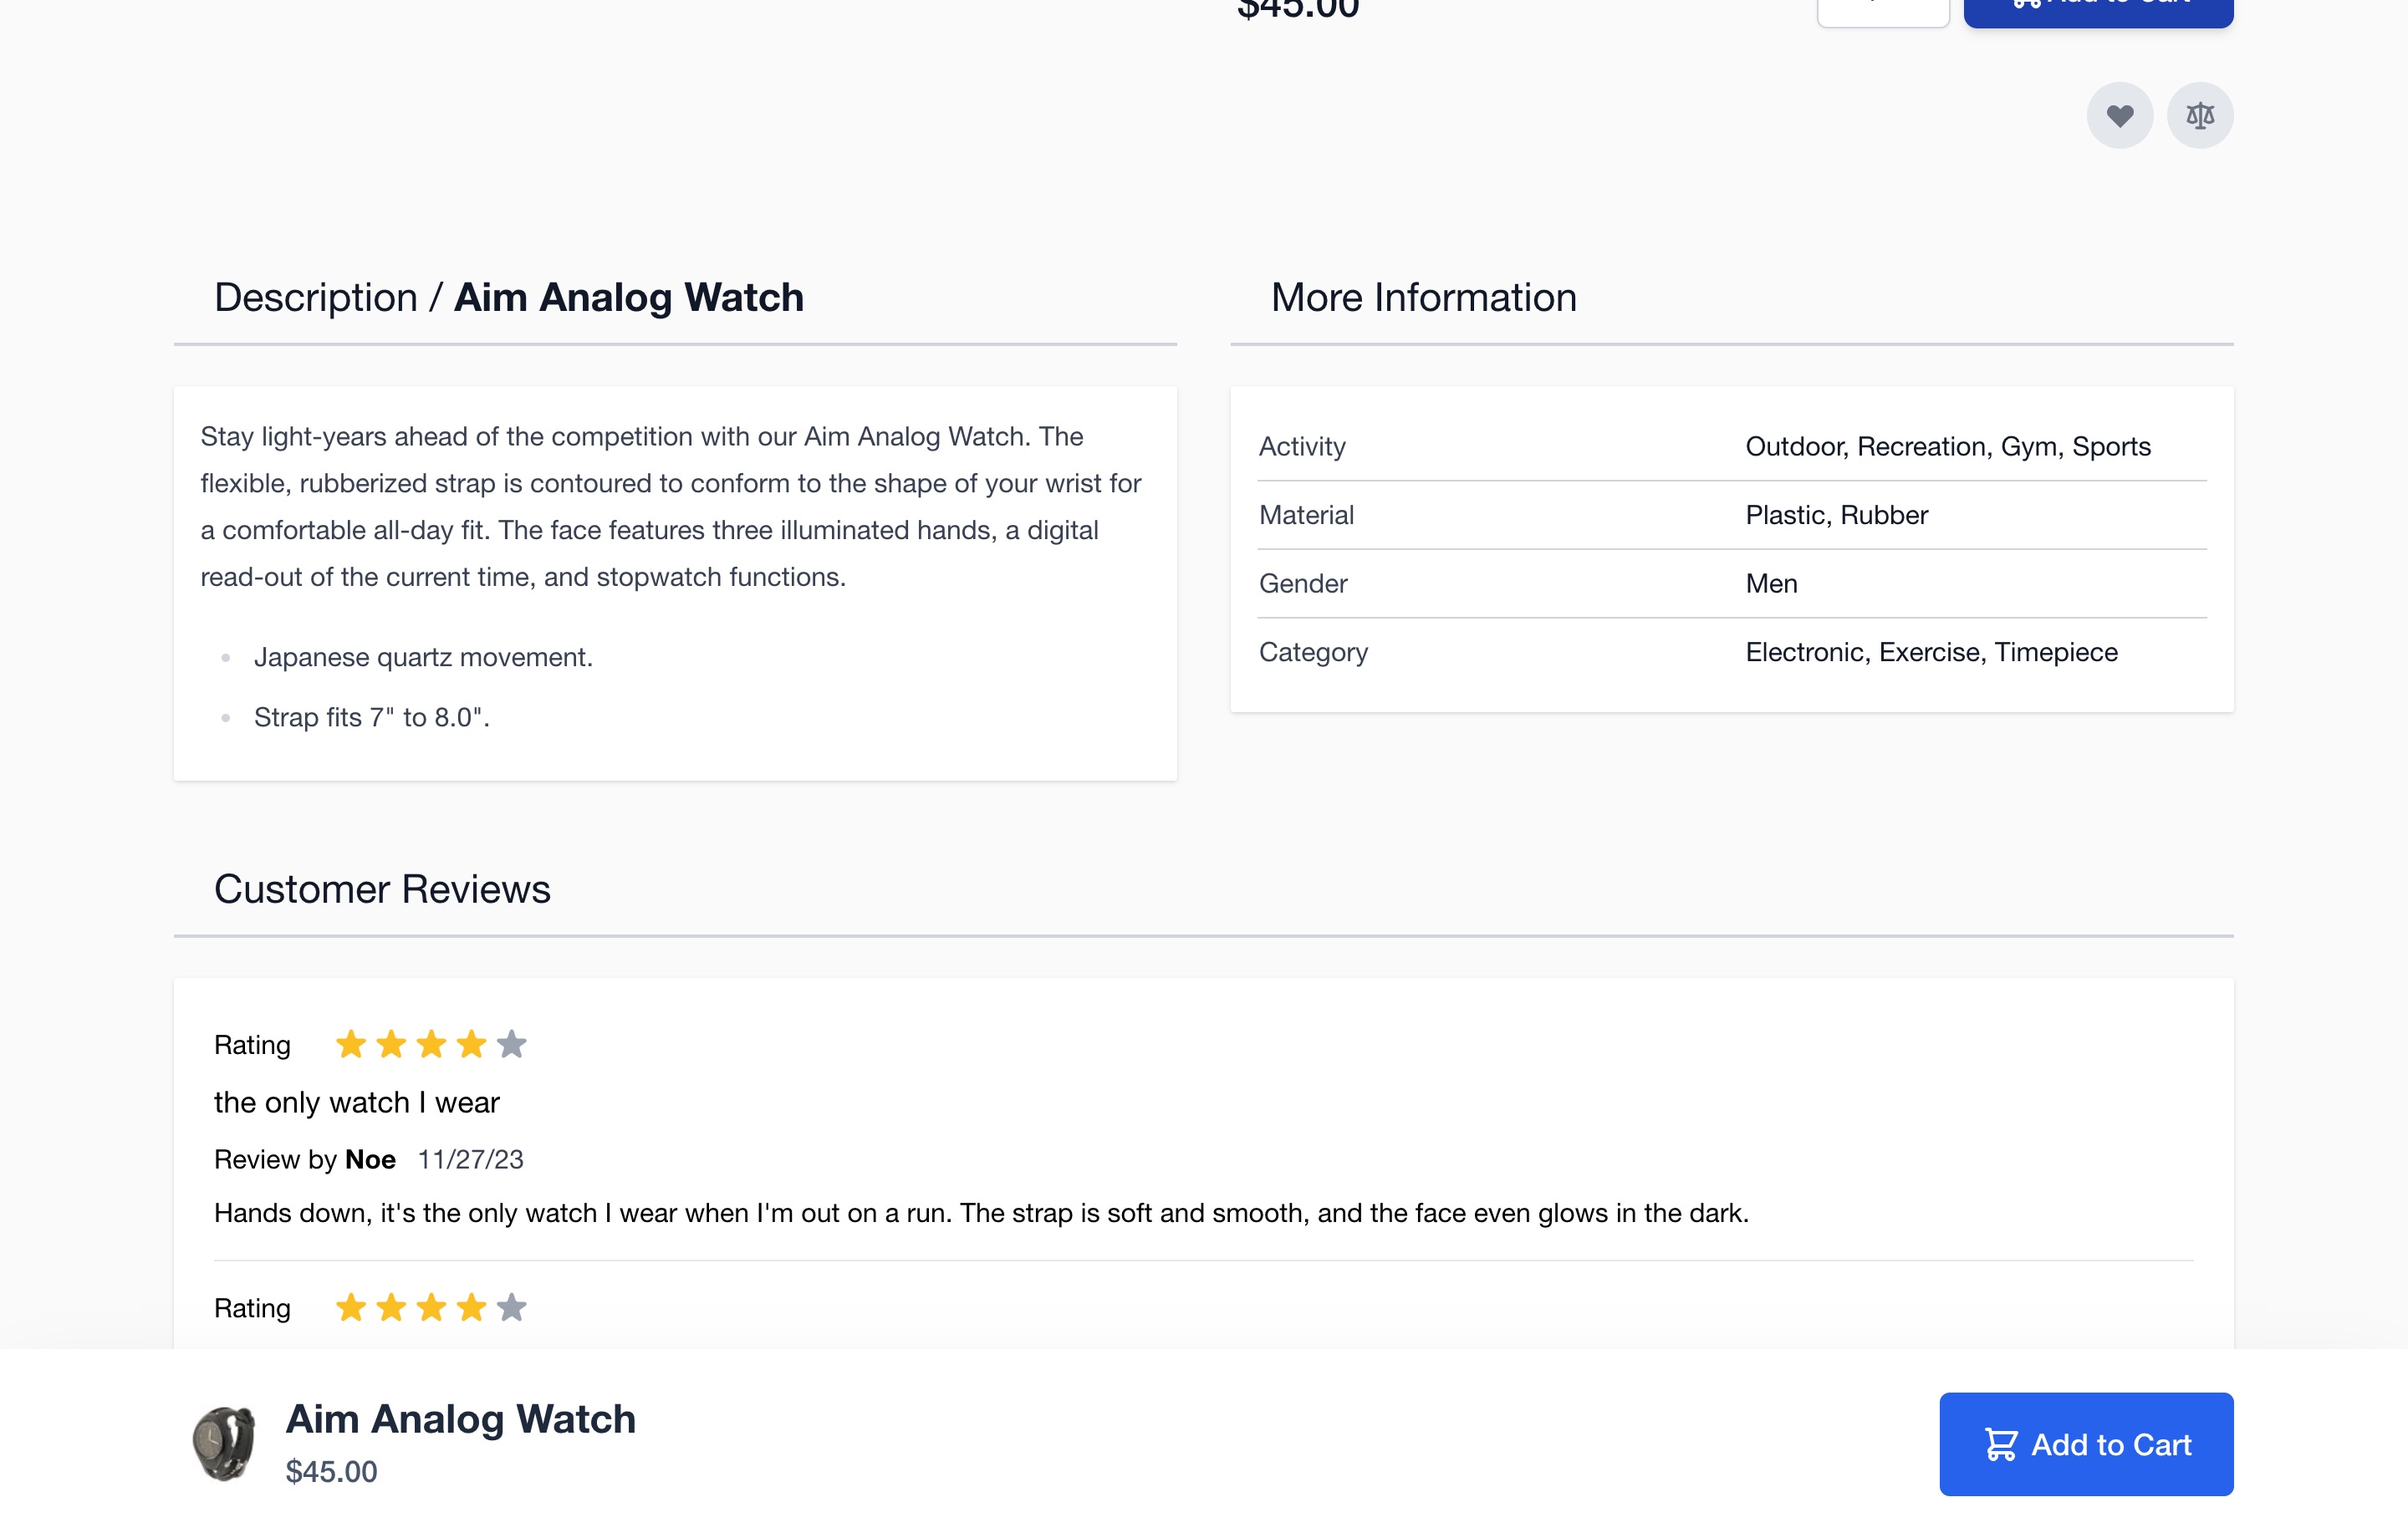2408x1538 pixels.
Task: Select the review title "the only watch I wear"
Action: pyautogui.click(x=357, y=1102)
